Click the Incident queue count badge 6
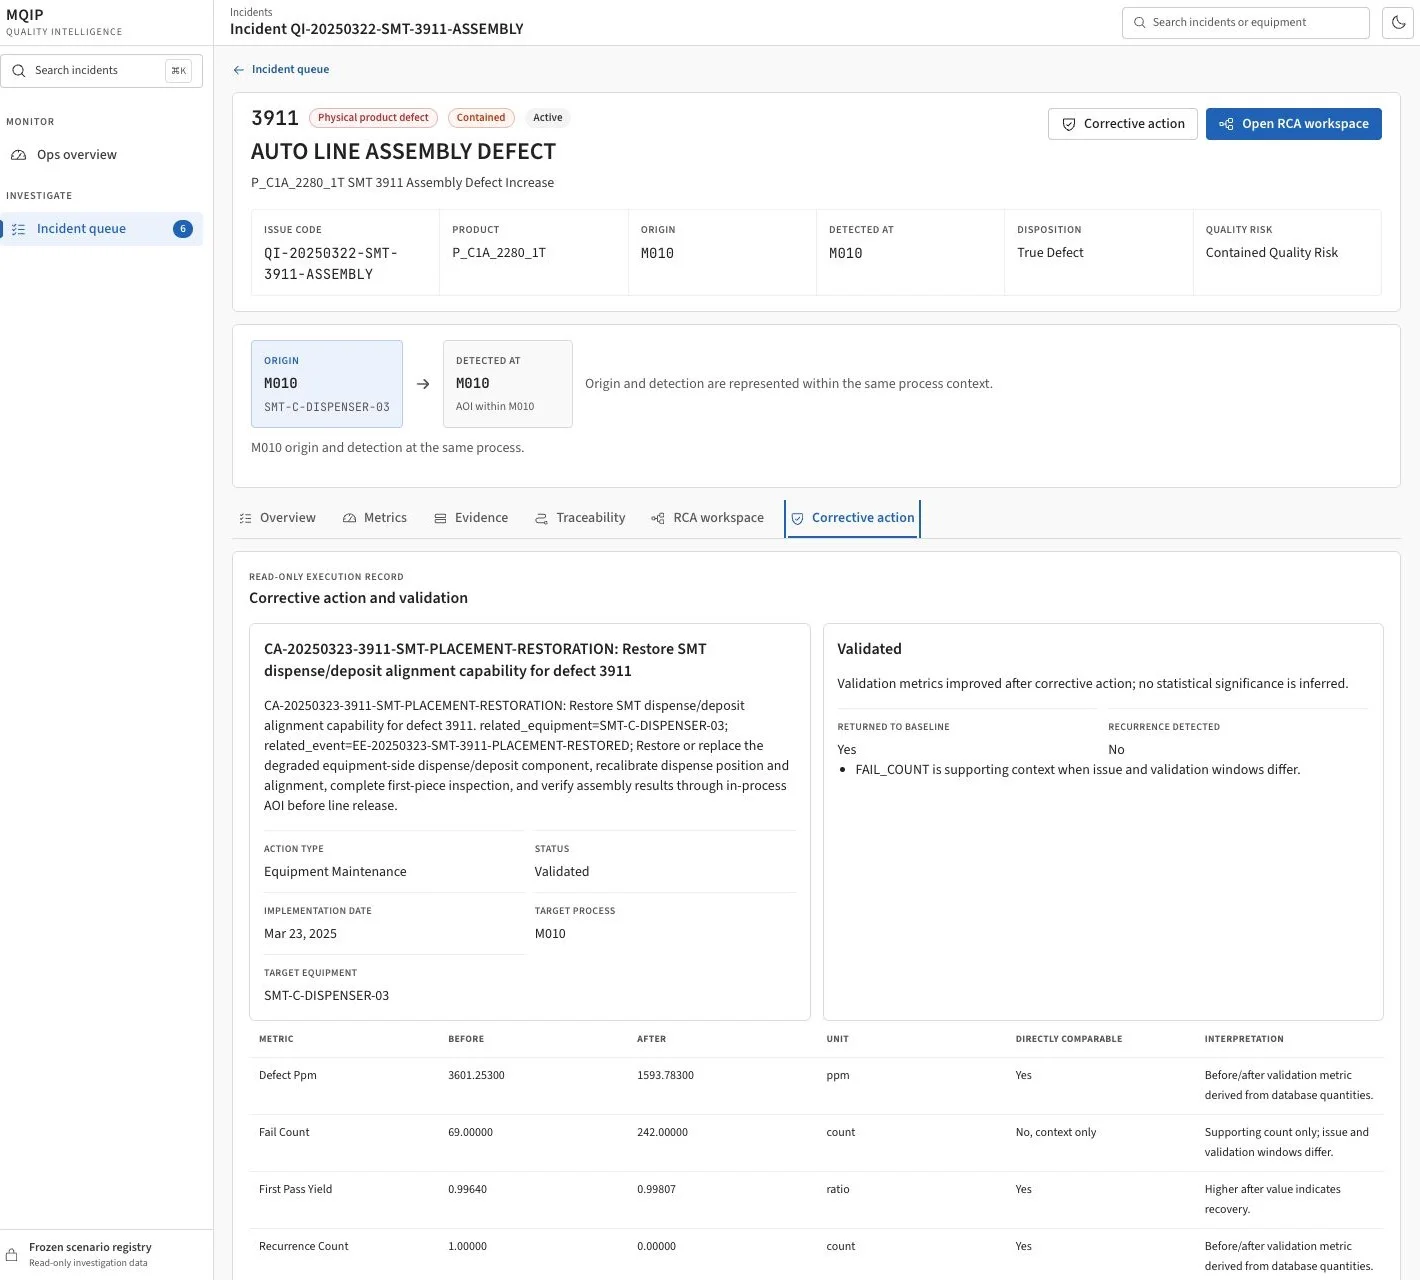 (183, 229)
